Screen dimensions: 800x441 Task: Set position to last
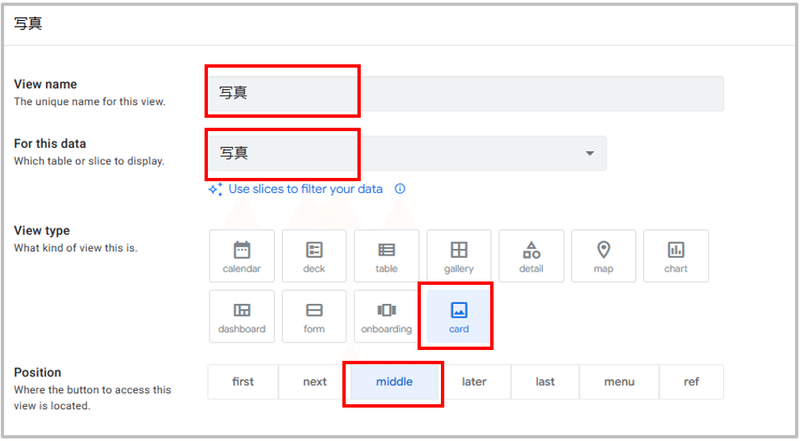click(x=545, y=382)
